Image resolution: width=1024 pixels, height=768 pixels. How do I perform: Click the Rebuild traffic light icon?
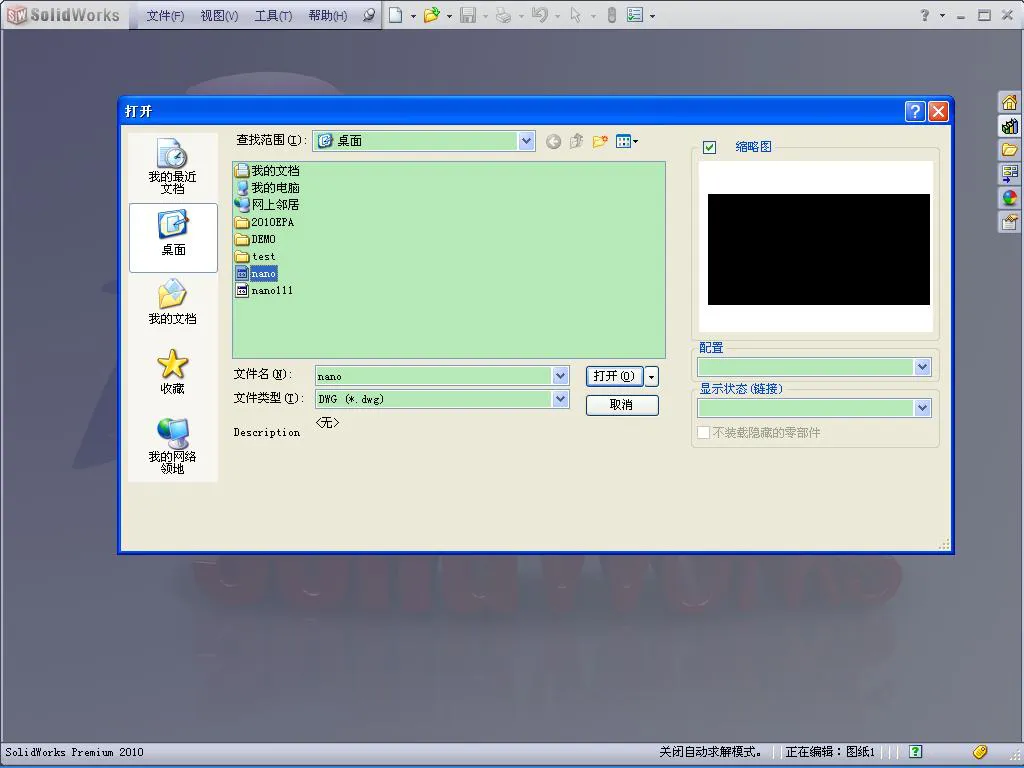[x=611, y=14]
